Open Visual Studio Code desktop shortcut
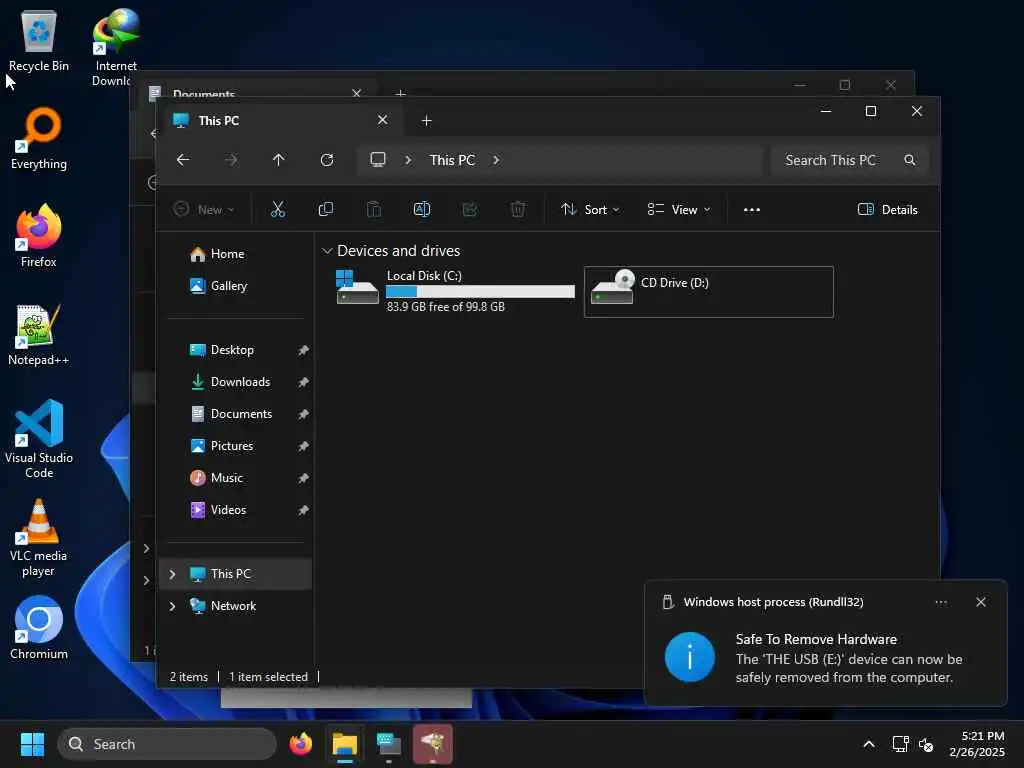The width and height of the screenshot is (1024, 768). pos(39,439)
